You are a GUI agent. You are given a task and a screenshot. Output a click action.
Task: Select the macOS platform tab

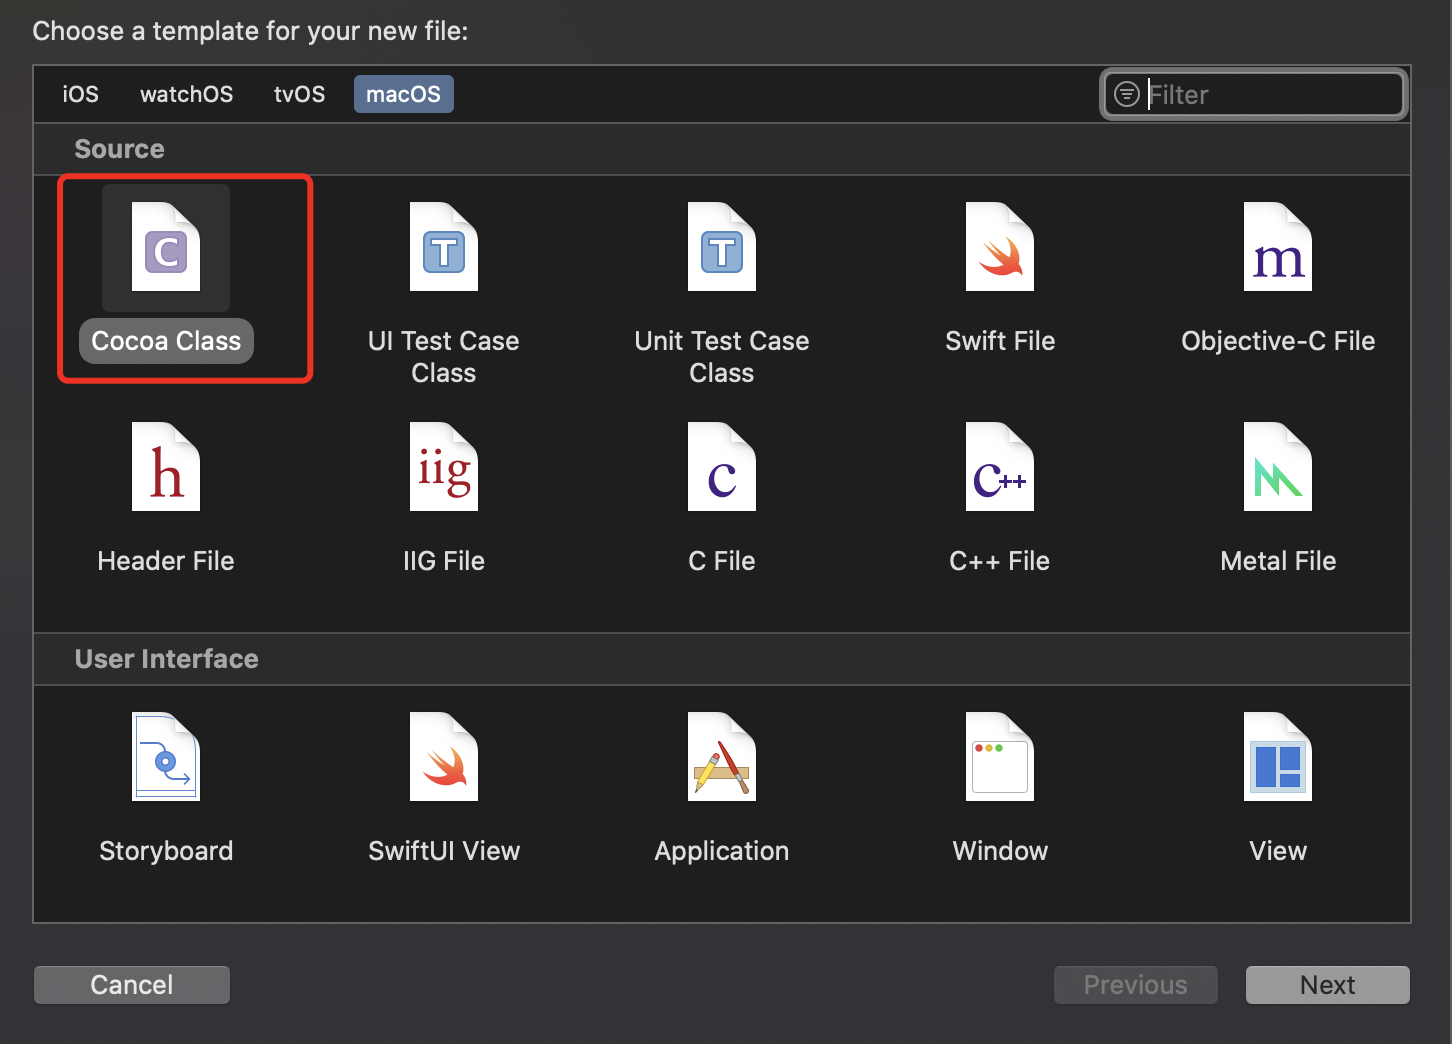(404, 94)
